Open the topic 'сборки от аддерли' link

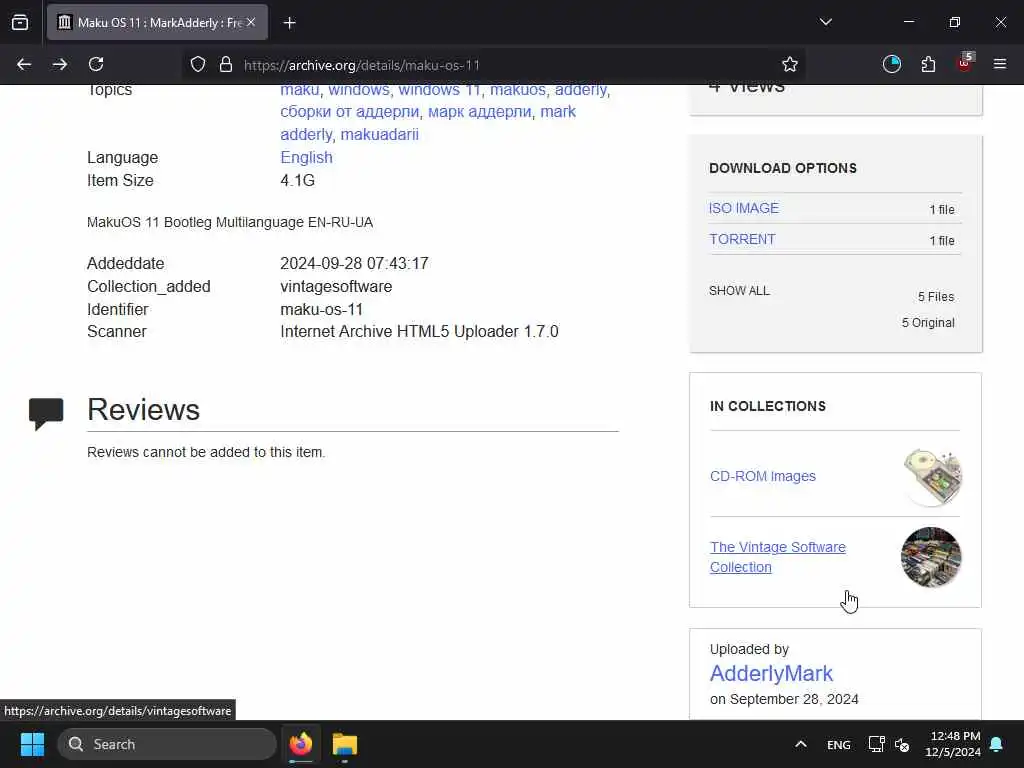tap(349, 112)
